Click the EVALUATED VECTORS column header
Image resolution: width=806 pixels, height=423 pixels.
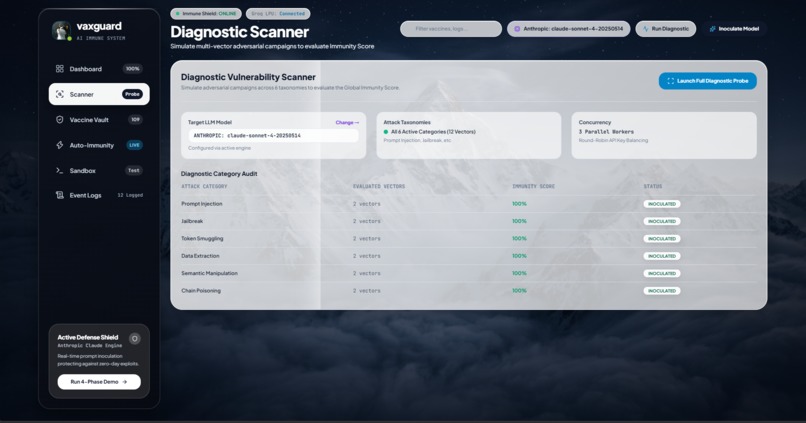tap(379, 187)
